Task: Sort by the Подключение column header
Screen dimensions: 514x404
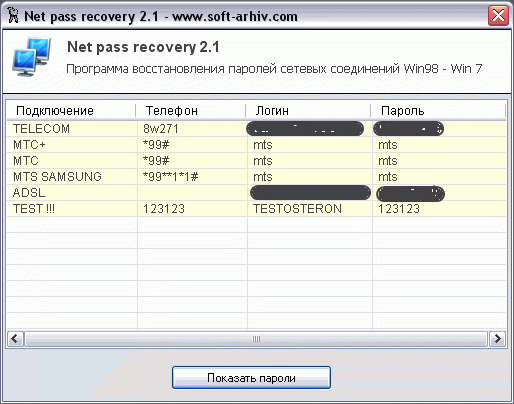Action: click(x=71, y=111)
